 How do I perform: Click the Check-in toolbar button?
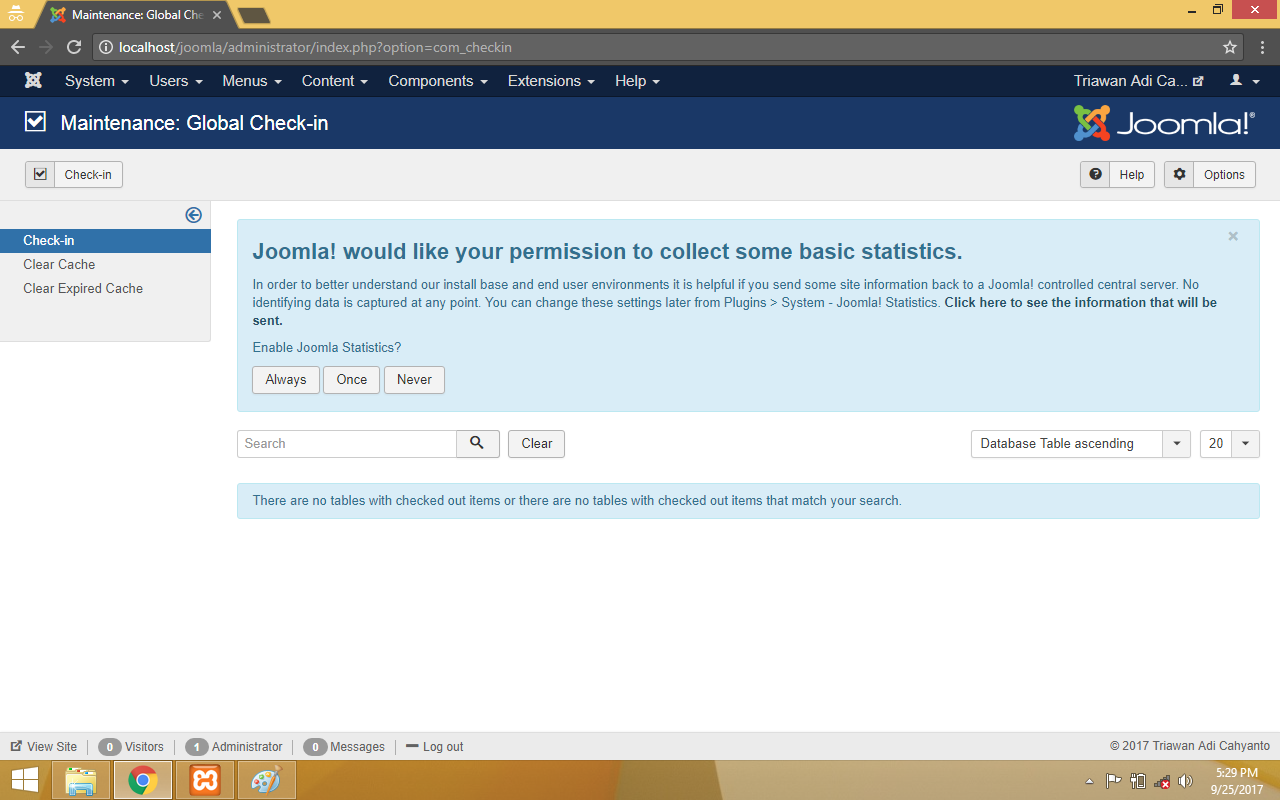74,174
